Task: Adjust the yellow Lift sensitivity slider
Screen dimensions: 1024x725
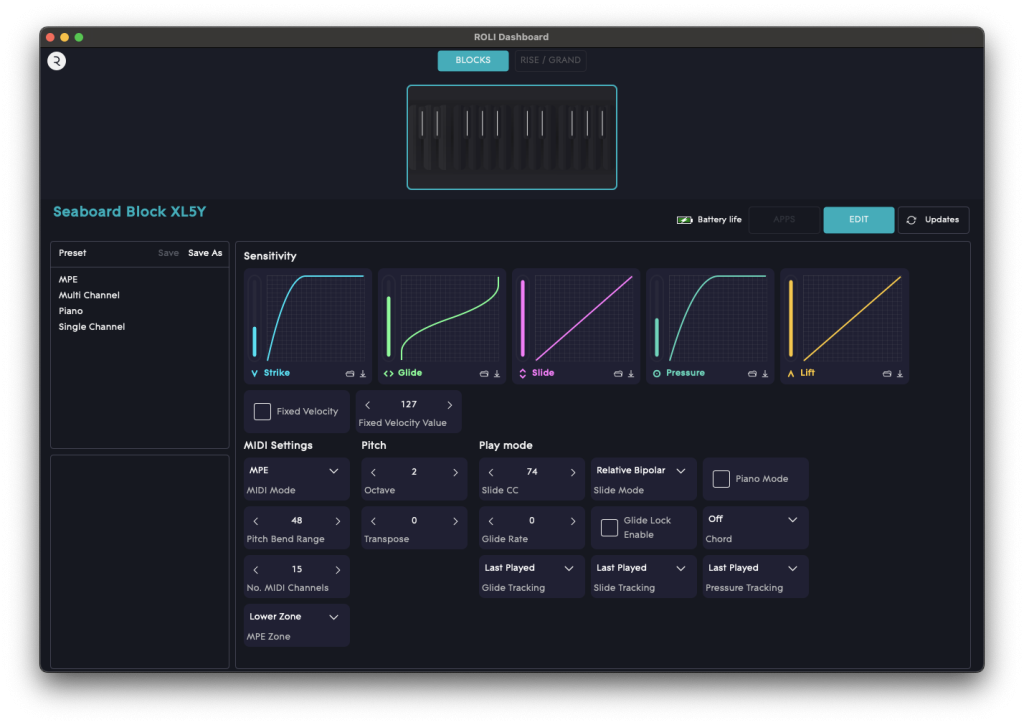Action: point(791,318)
